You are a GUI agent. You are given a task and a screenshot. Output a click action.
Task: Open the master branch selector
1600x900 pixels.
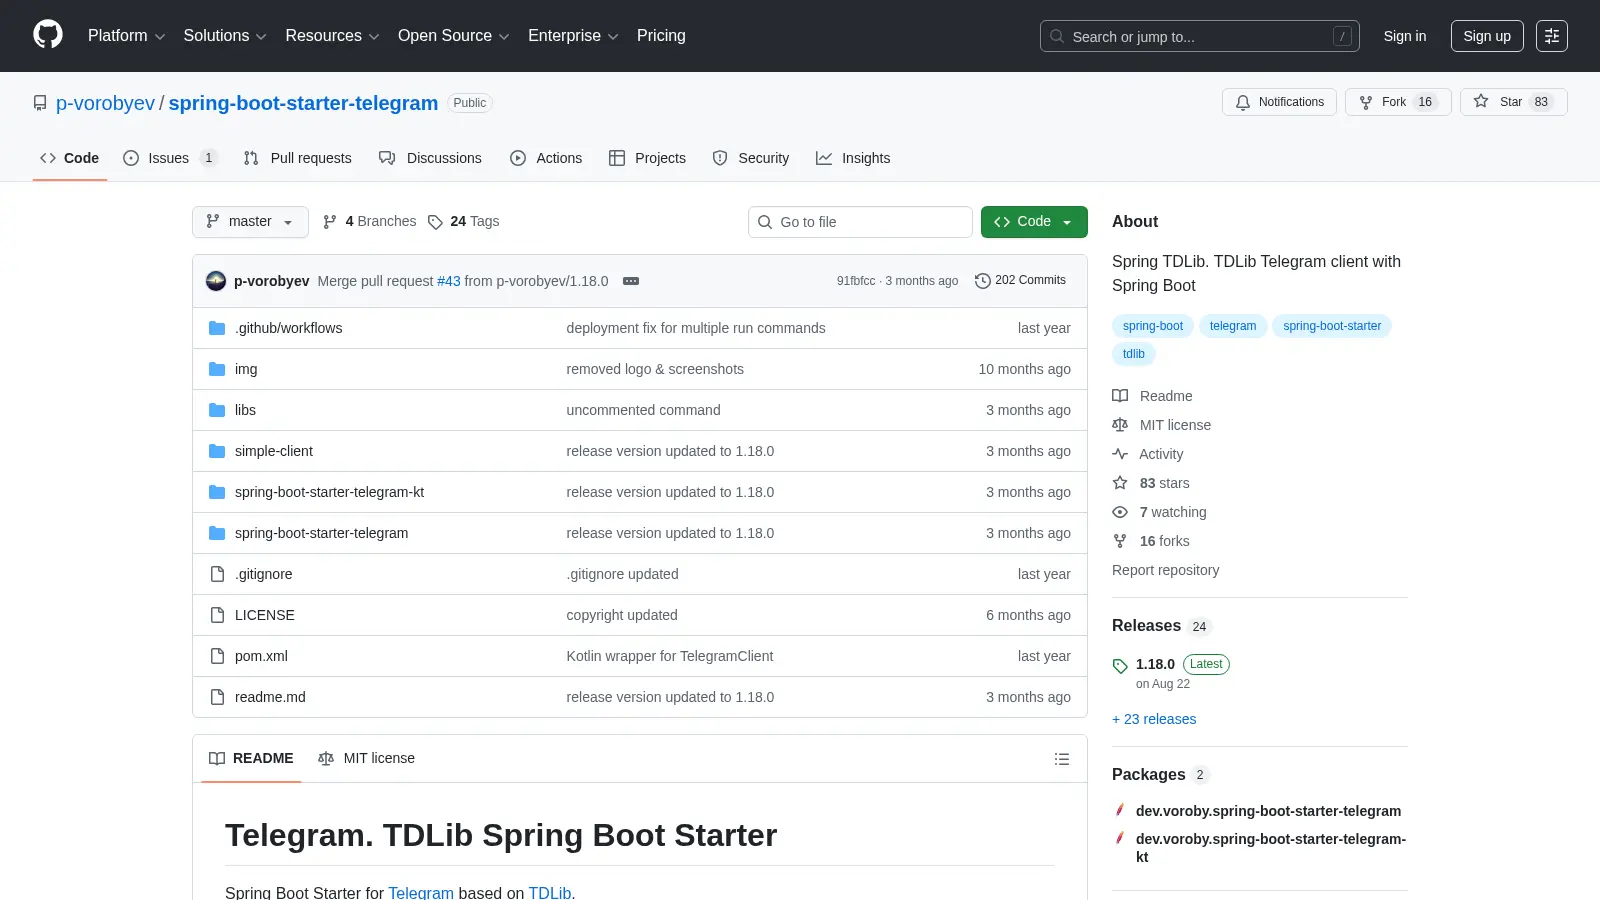point(250,222)
